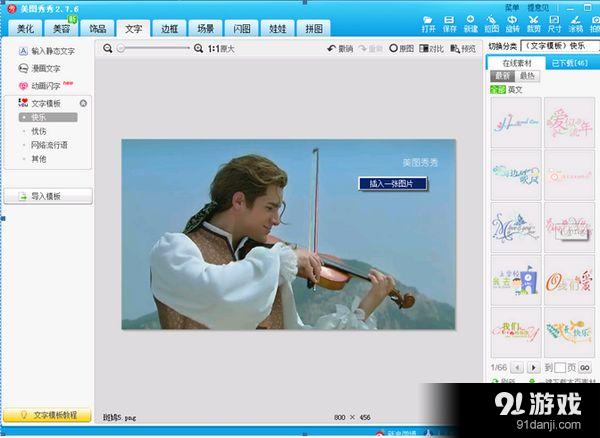The width and height of the screenshot is (600, 438).
Task: Go to previous template page
Action: [x=517, y=368]
